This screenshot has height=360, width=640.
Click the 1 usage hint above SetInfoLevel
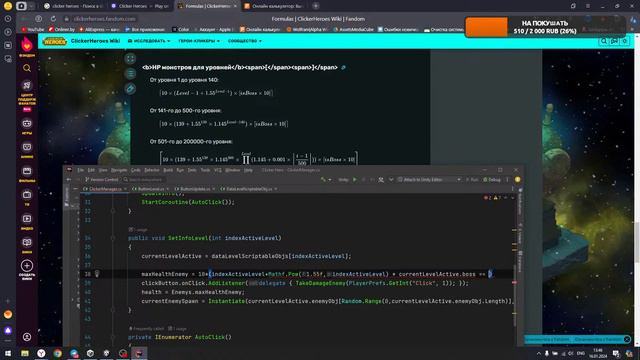[x=138, y=230]
